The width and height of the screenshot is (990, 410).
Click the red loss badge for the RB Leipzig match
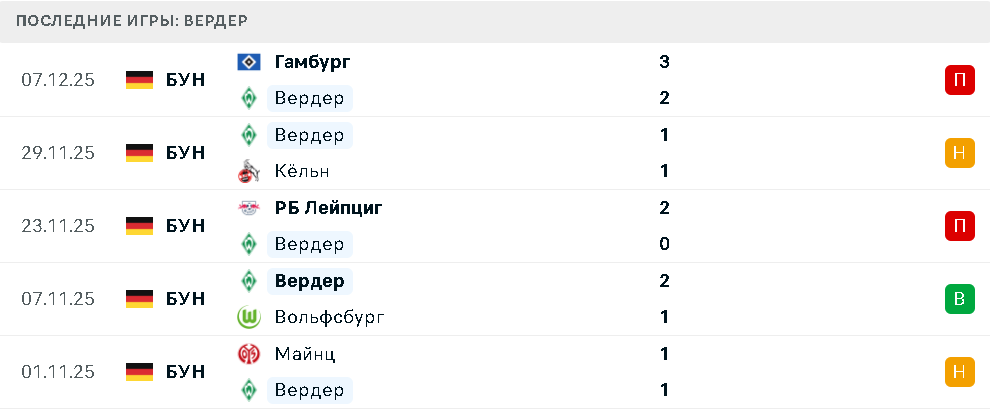coord(959,226)
